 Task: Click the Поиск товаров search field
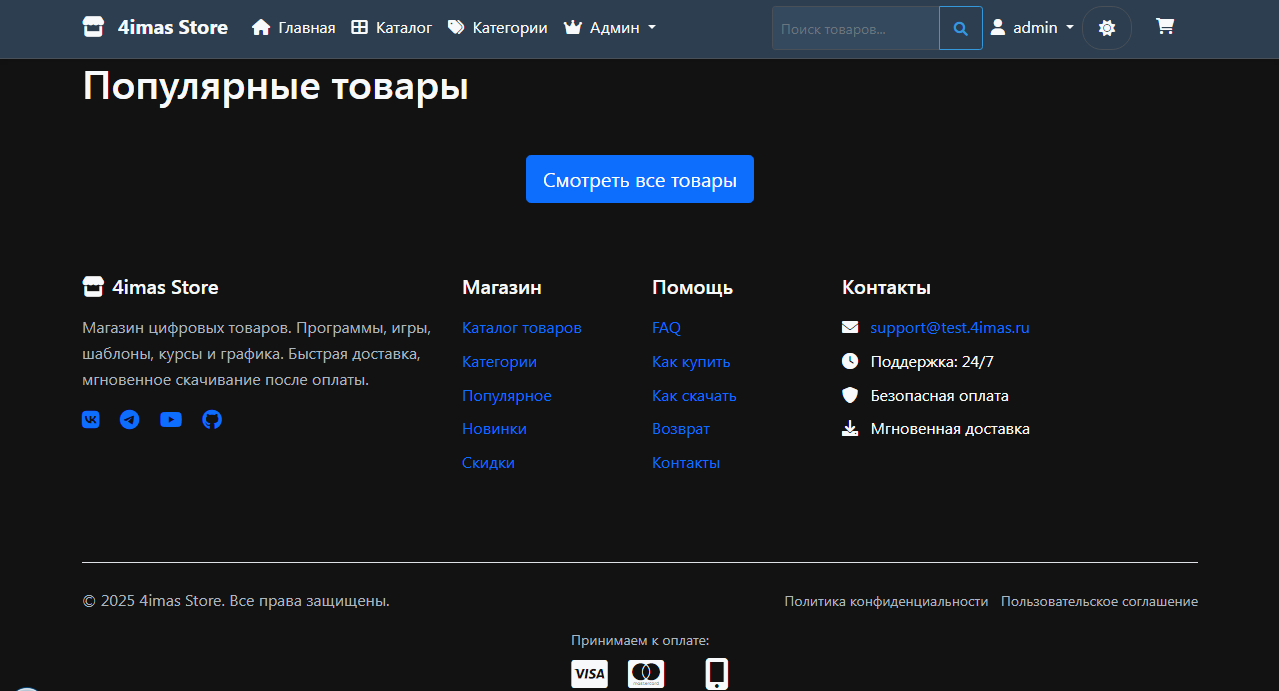pyautogui.click(x=855, y=27)
